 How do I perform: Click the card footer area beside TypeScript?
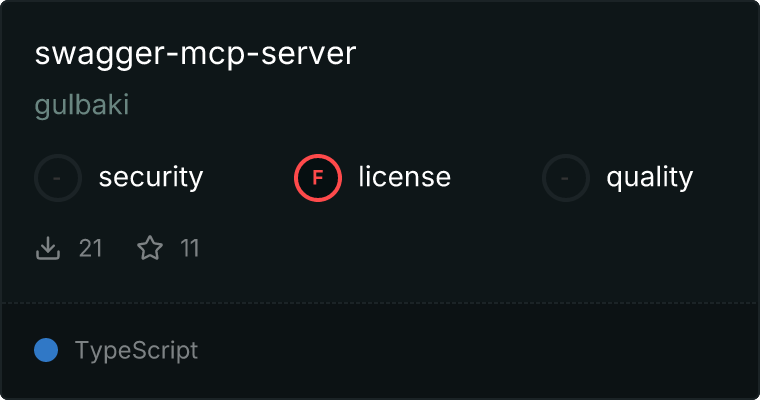477,351
